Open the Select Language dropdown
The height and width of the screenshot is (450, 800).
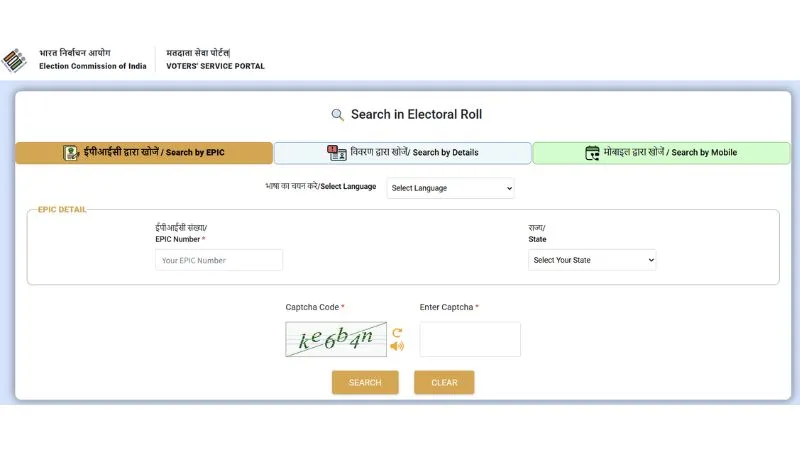pyautogui.click(x=450, y=188)
